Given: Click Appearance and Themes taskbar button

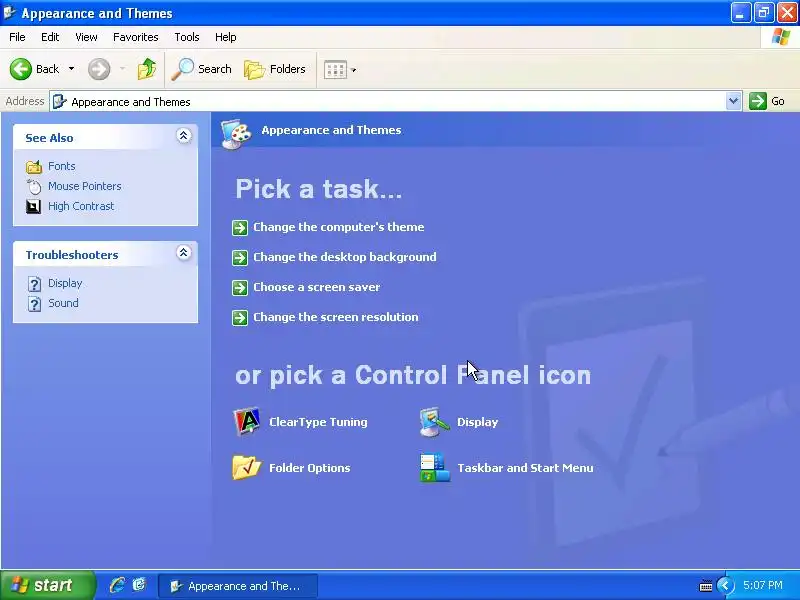Looking at the screenshot, I should [x=238, y=586].
